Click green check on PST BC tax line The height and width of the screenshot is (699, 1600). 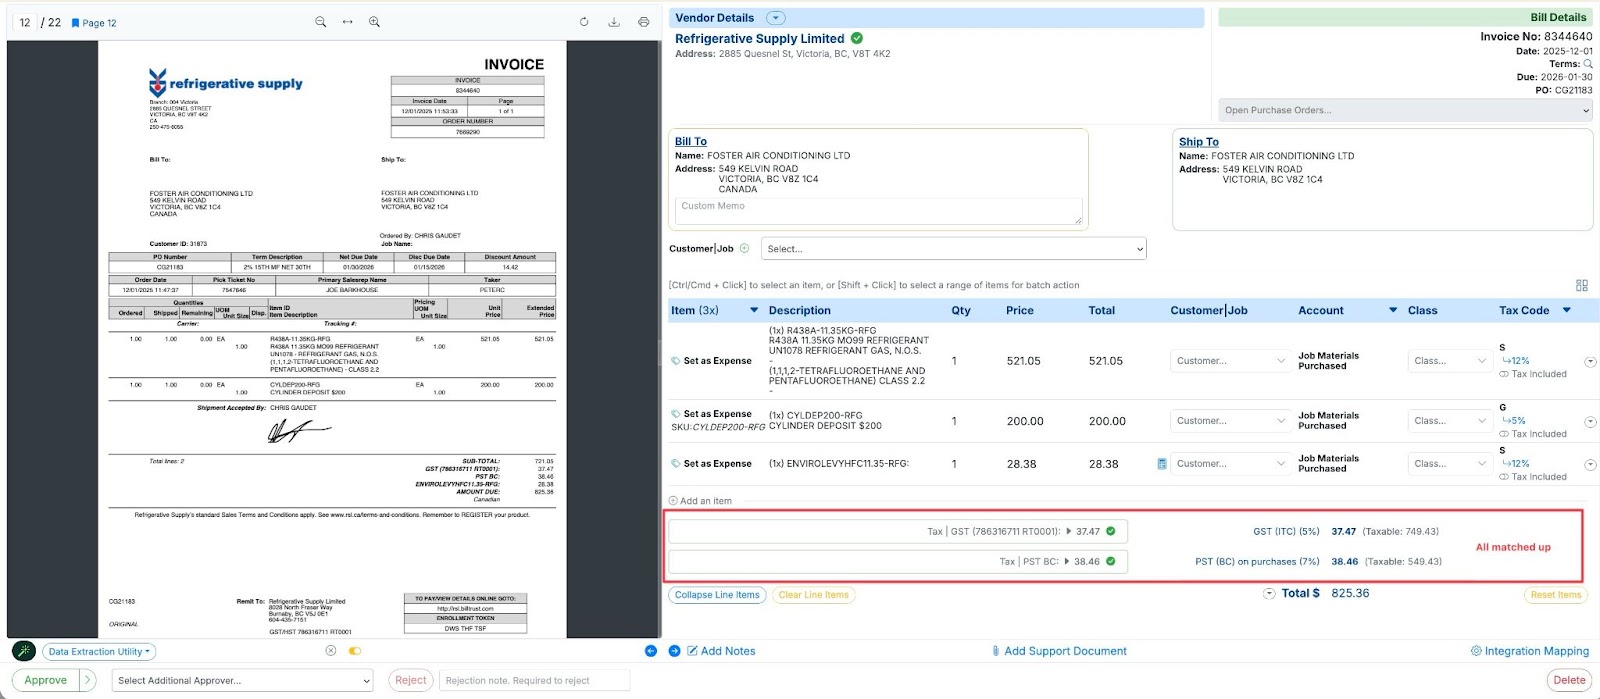tap(1111, 561)
